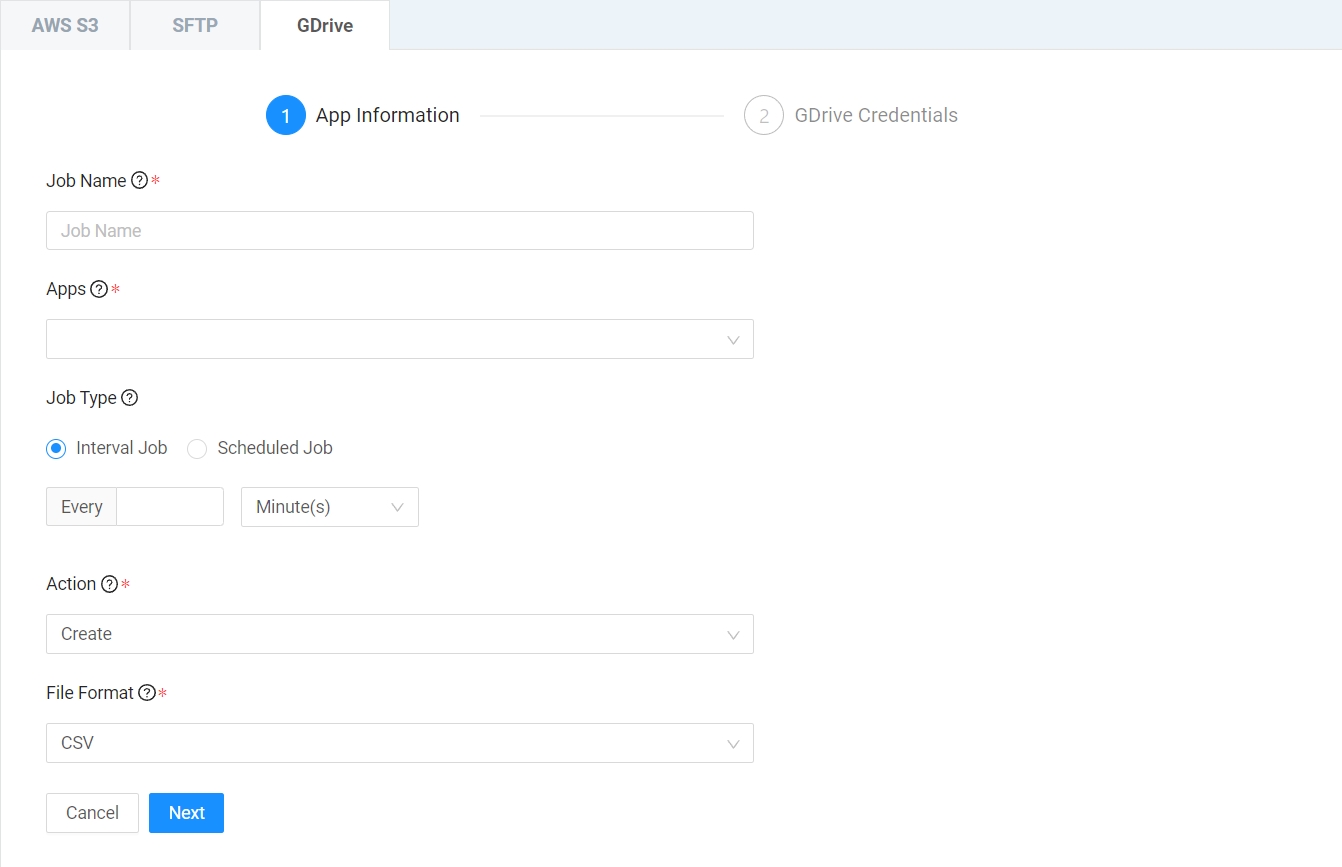The width and height of the screenshot is (1342, 867).
Task: Select the GDrive tab
Action: [x=325, y=26]
